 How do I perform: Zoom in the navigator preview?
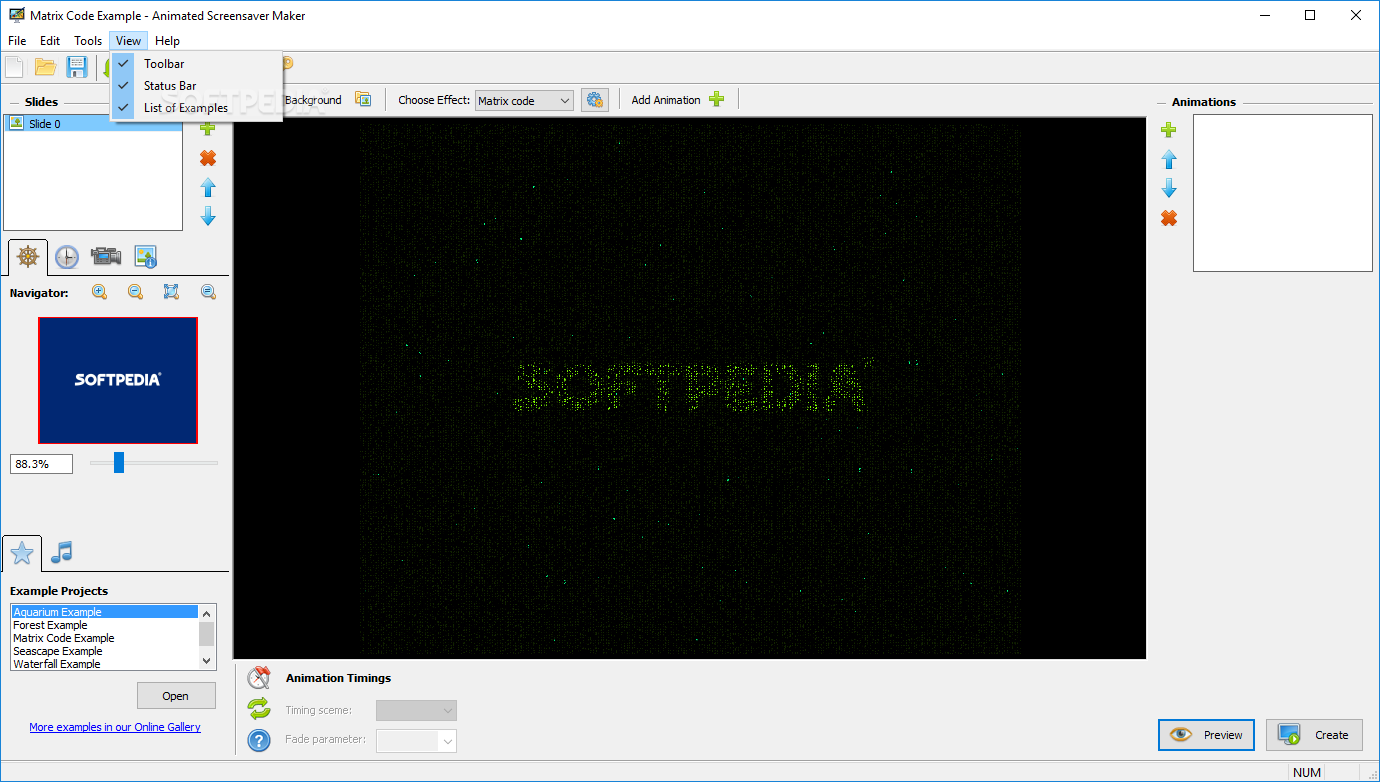[x=99, y=292]
